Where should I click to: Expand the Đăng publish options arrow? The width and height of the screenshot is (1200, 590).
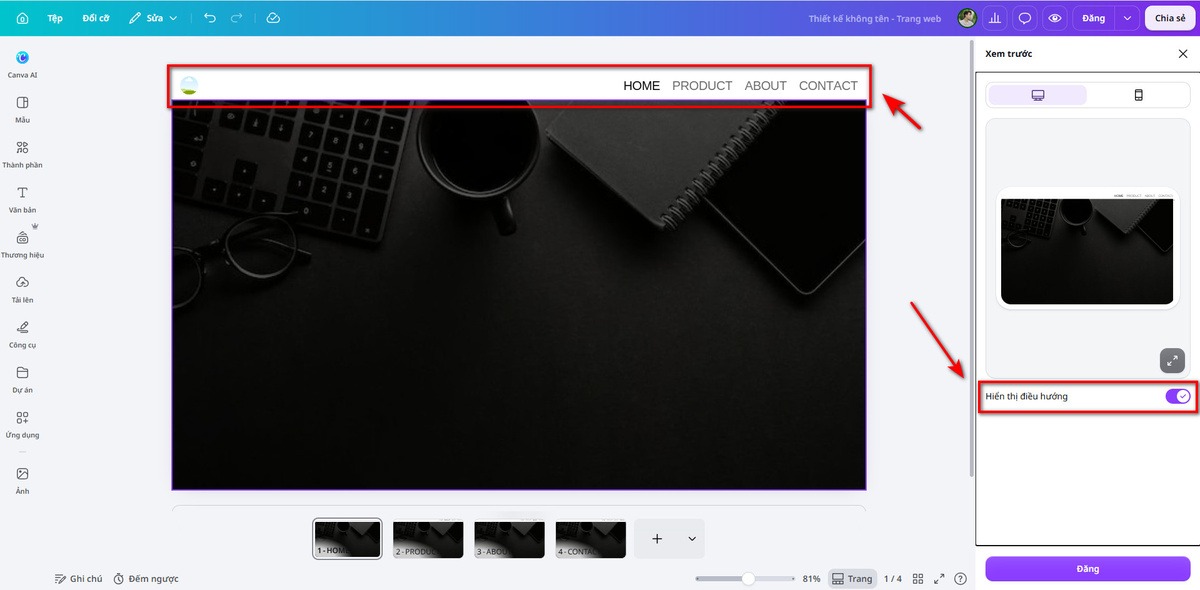click(1127, 18)
